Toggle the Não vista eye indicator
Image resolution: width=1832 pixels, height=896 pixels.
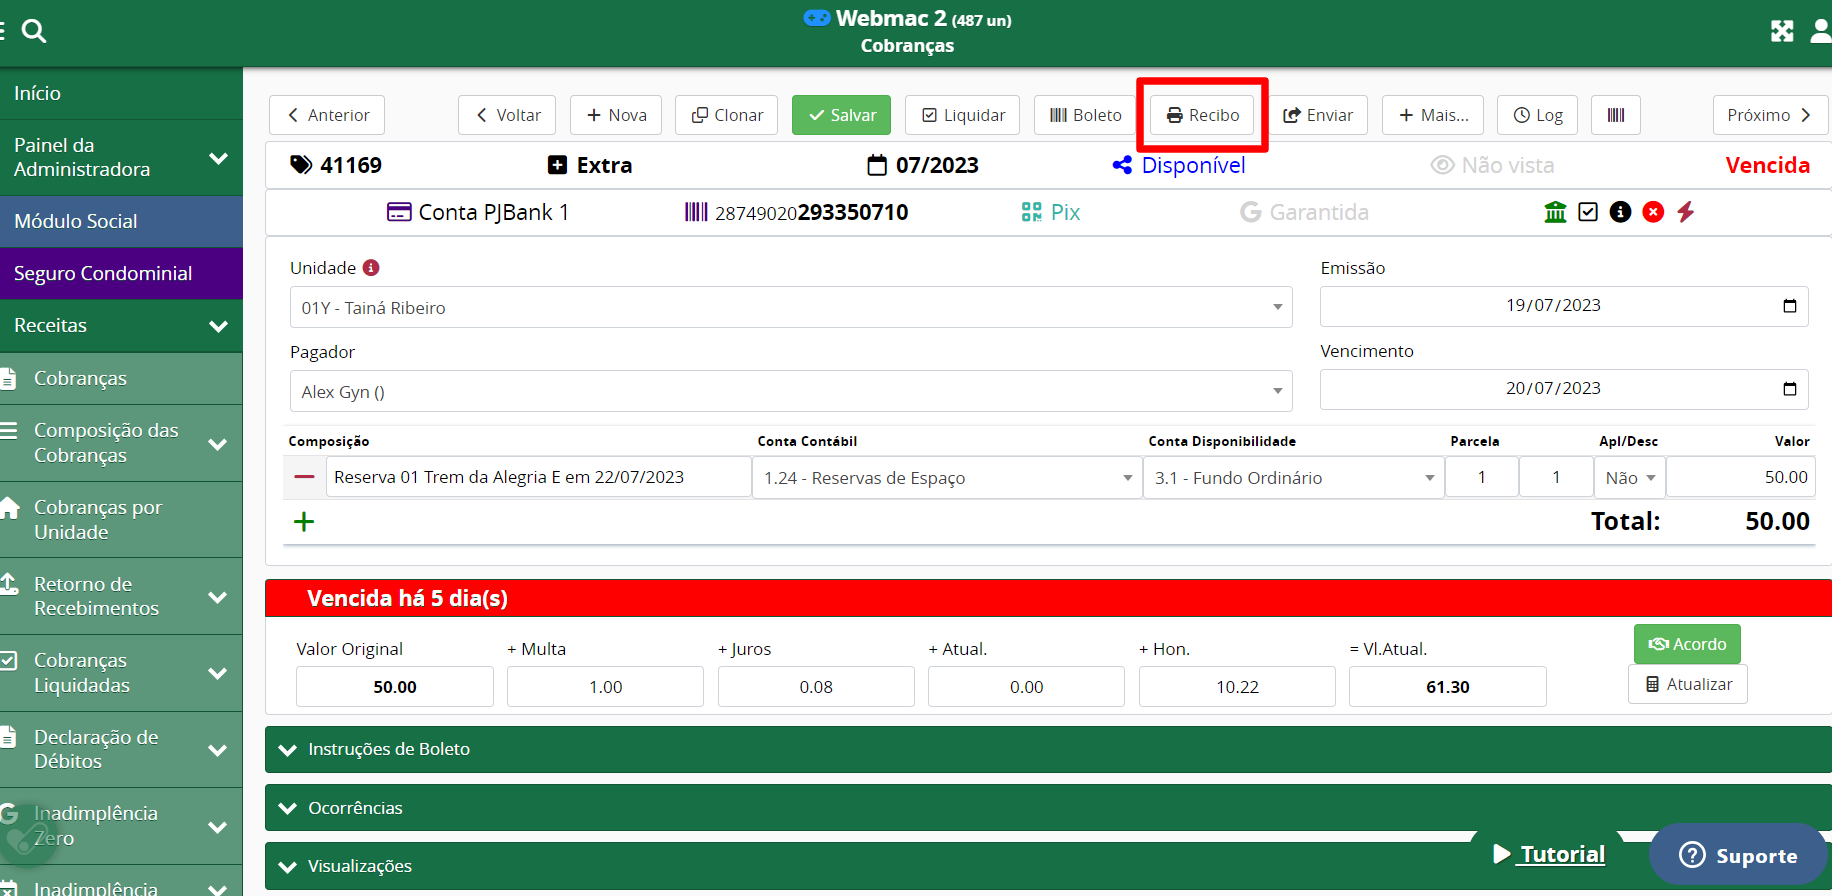click(1492, 165)
